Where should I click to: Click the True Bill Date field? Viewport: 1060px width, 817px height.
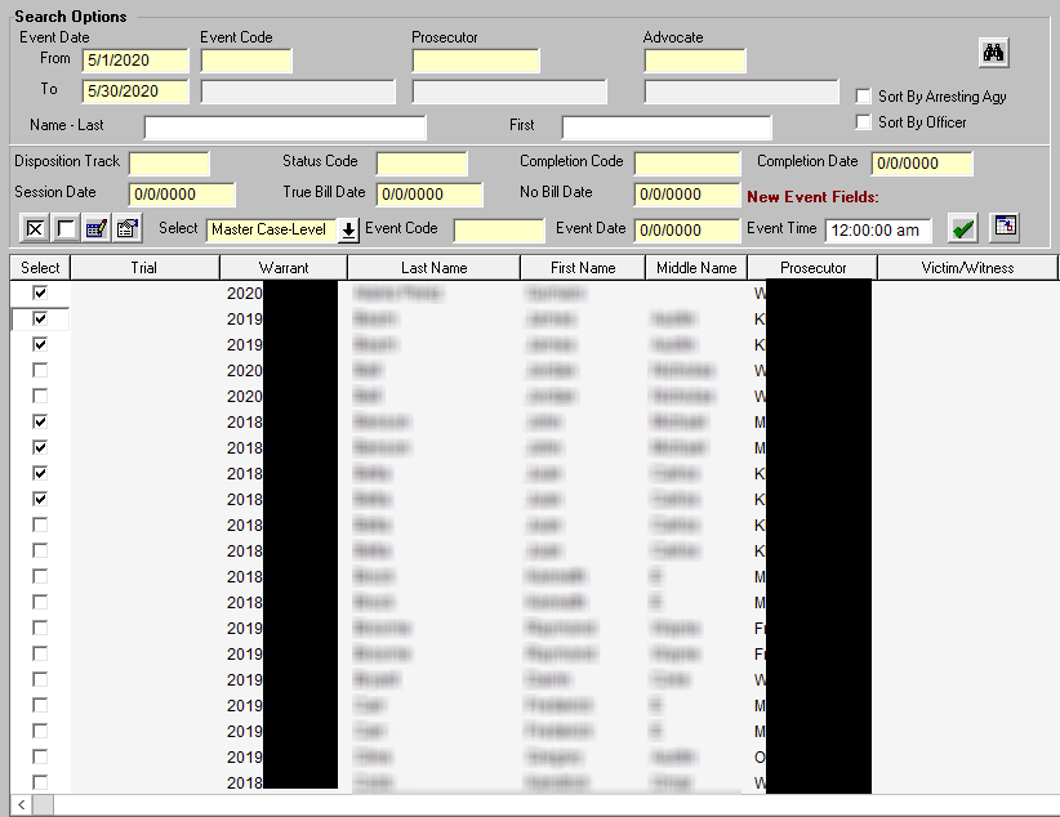tap(429, 195)
